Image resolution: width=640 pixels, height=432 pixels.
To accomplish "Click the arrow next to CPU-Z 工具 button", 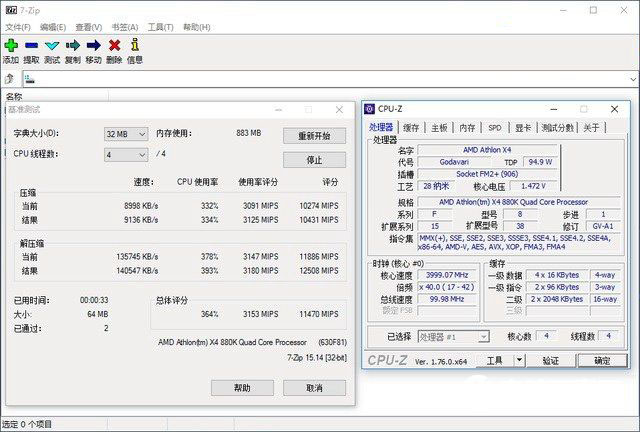I will click(519, 360).
